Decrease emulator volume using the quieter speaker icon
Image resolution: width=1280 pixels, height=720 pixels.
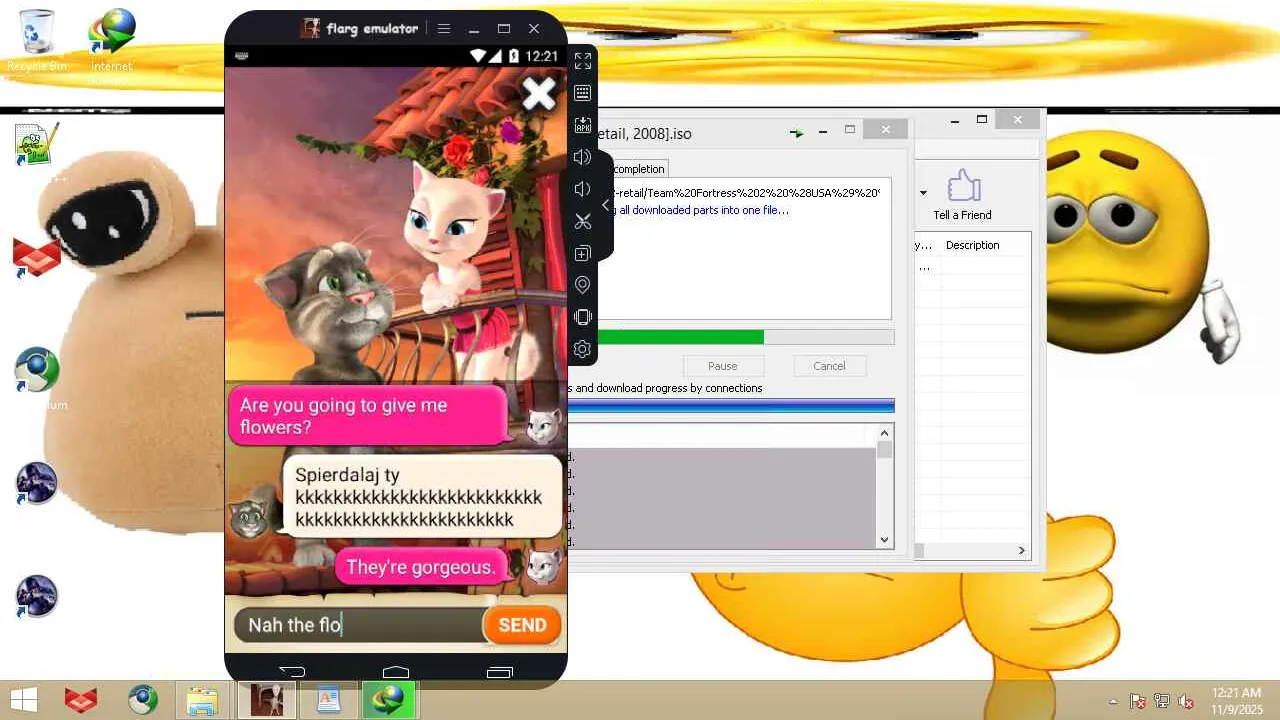[x=583, y=189]
